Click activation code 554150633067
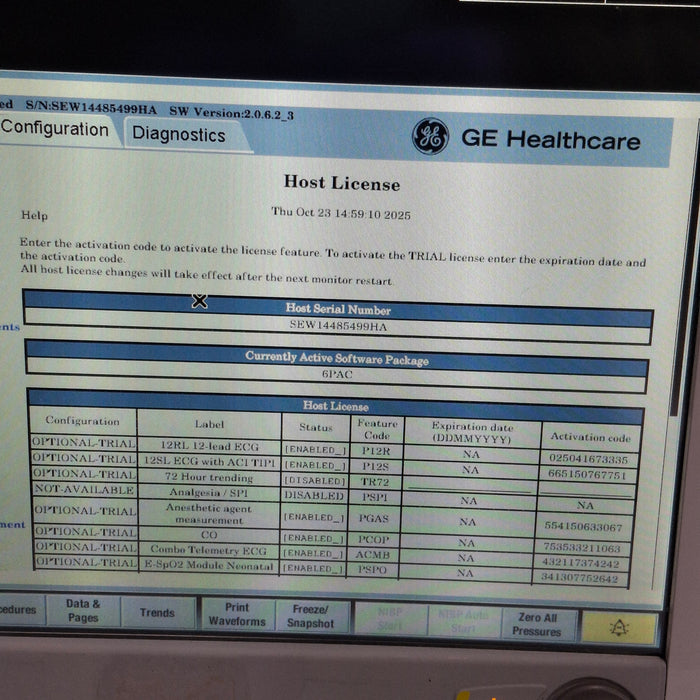 [x=583, y=527]
